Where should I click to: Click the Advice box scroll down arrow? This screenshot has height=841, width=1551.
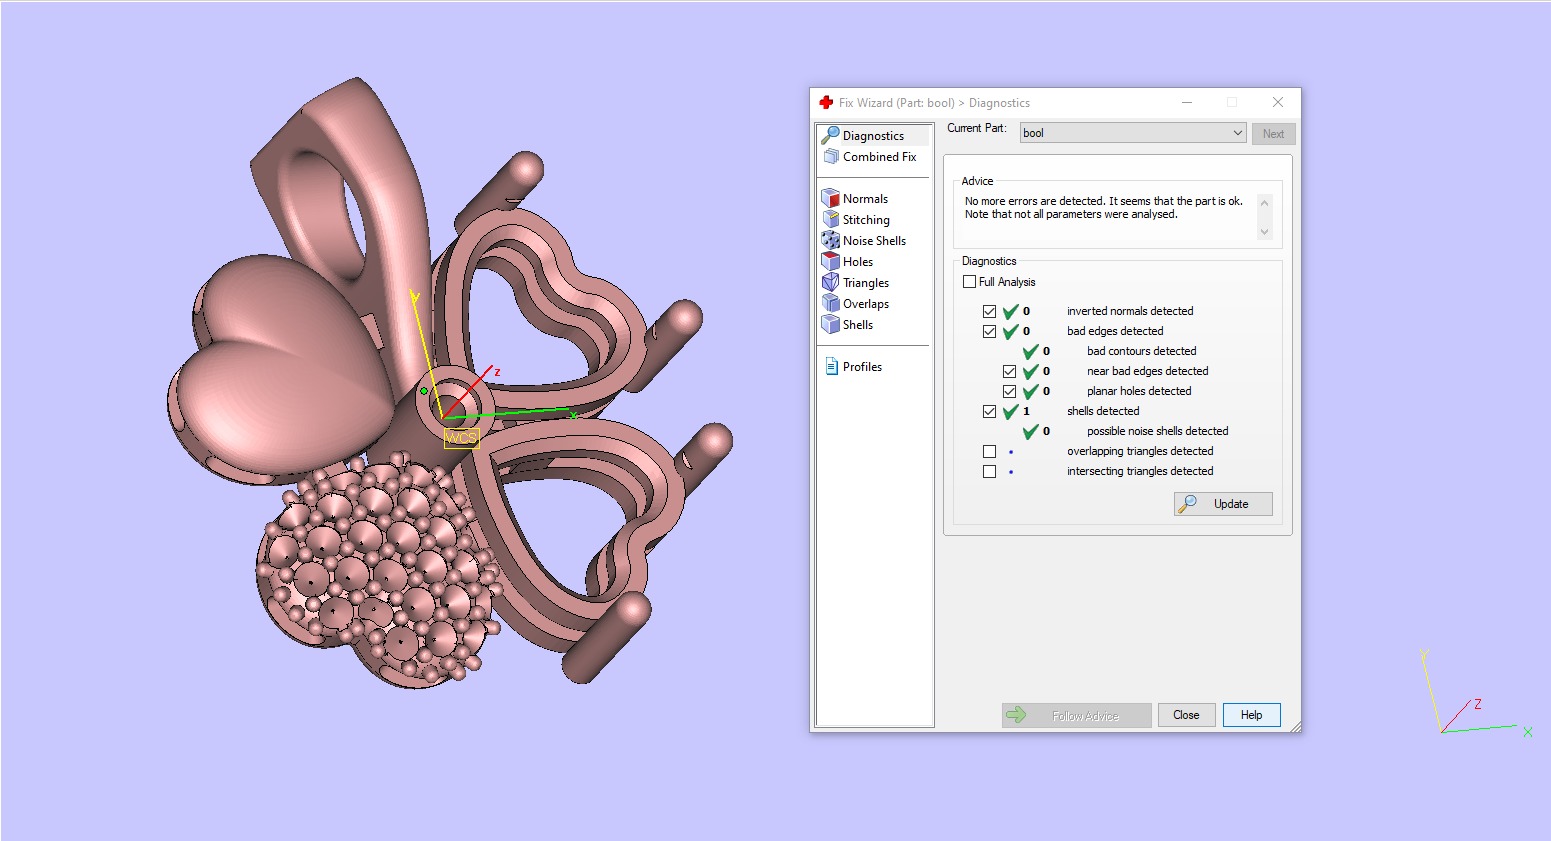click(1264, 232)
